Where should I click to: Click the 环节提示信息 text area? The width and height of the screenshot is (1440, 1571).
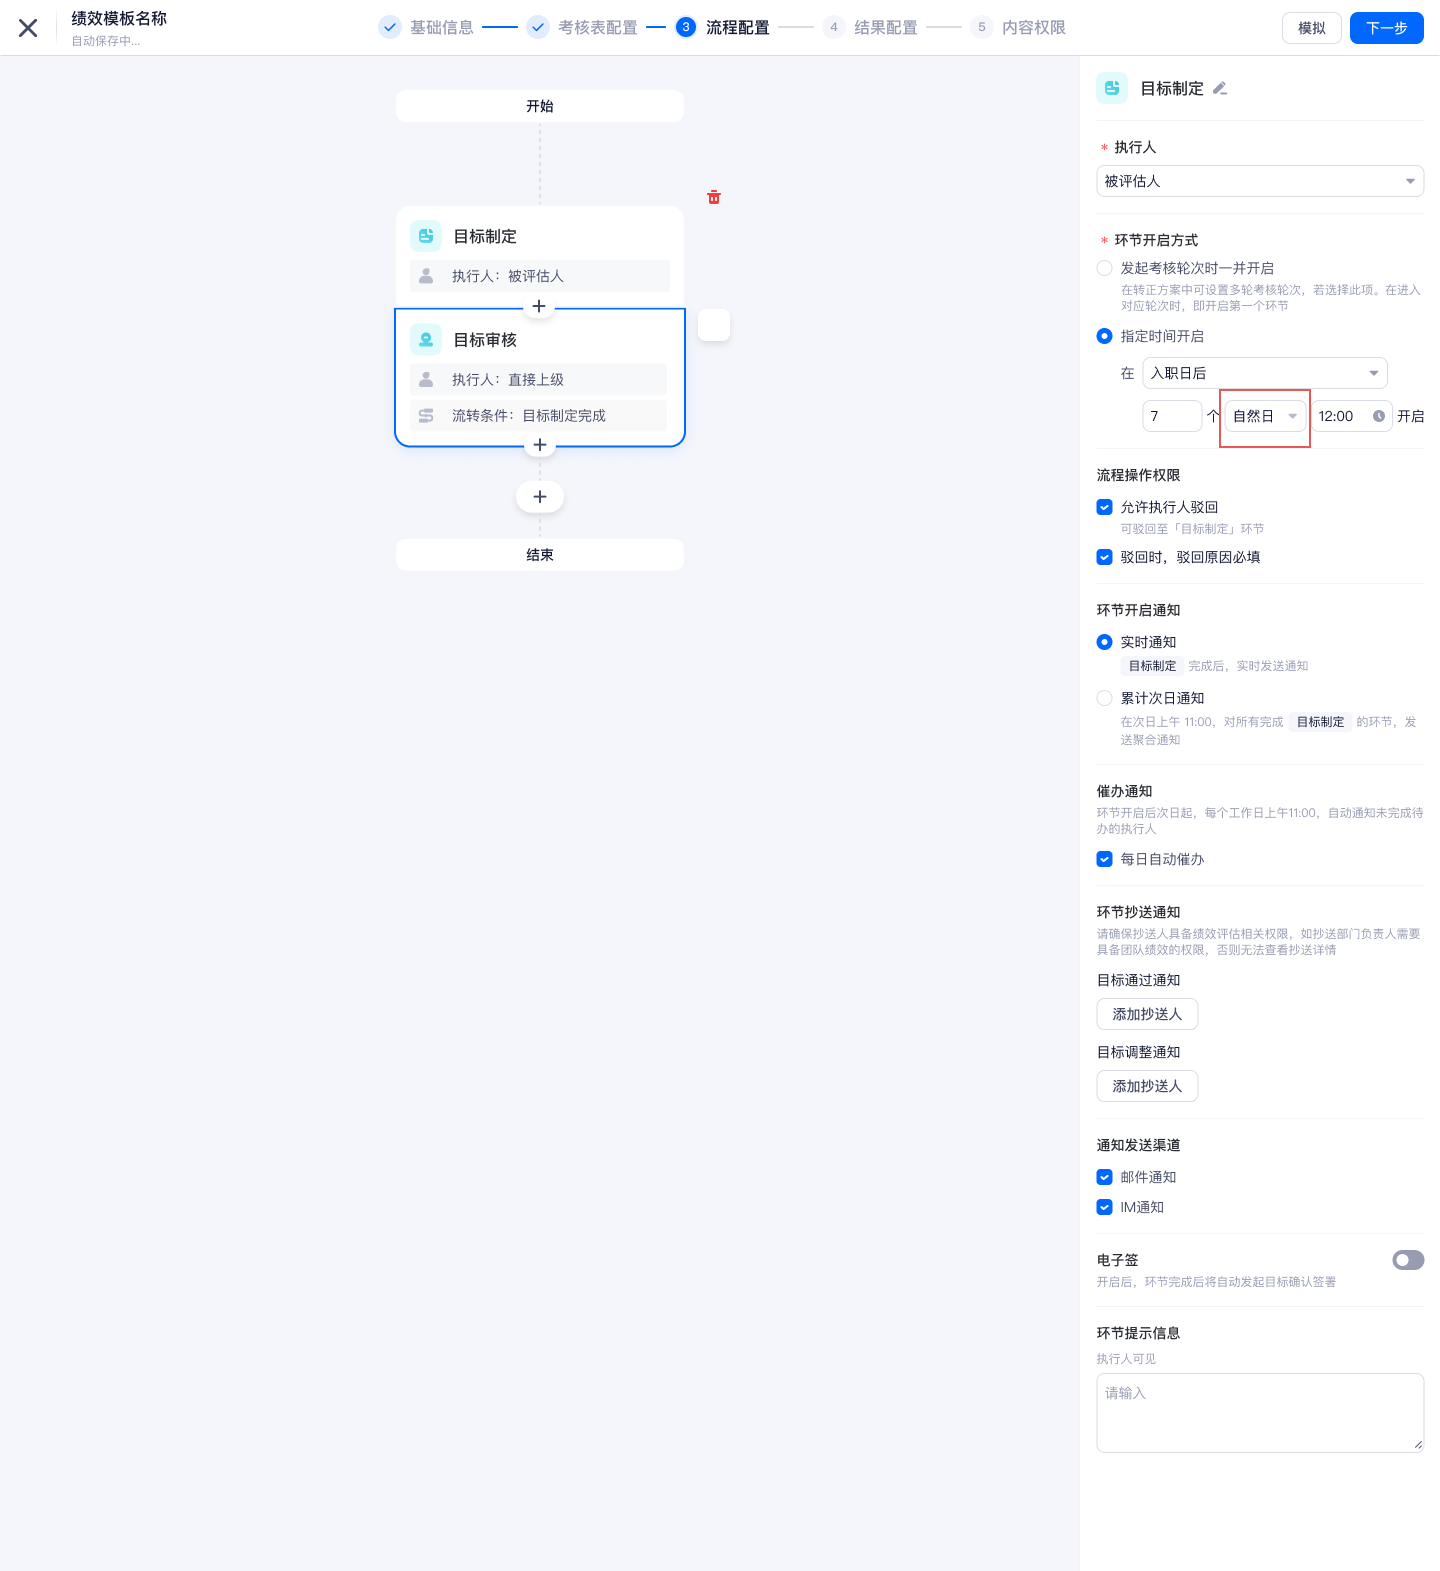click(x=1260, y=1413)
